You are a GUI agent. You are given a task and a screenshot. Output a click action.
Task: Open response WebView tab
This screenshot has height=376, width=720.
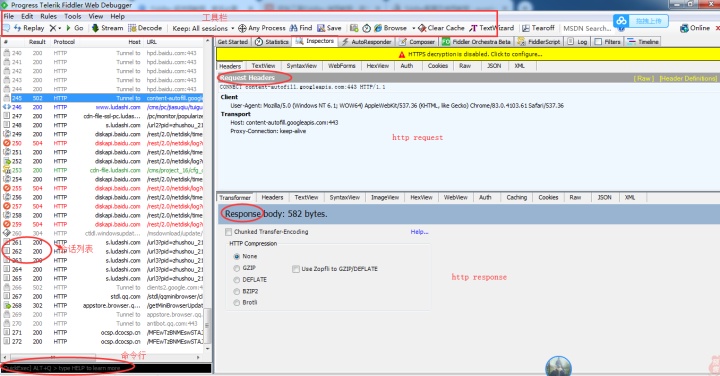coord(456,197)
